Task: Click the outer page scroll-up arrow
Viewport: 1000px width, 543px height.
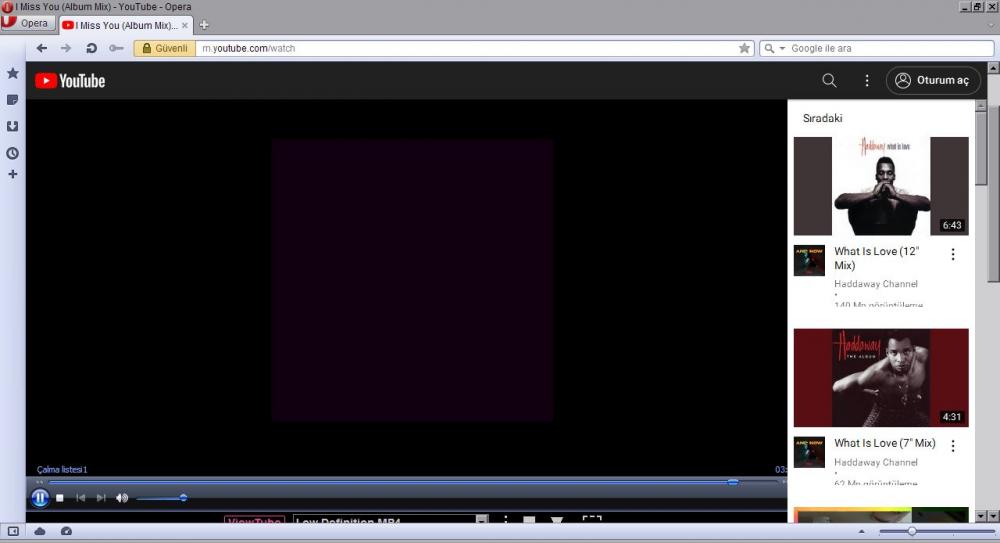Action: pyautogui.click(x=993, y=68)
